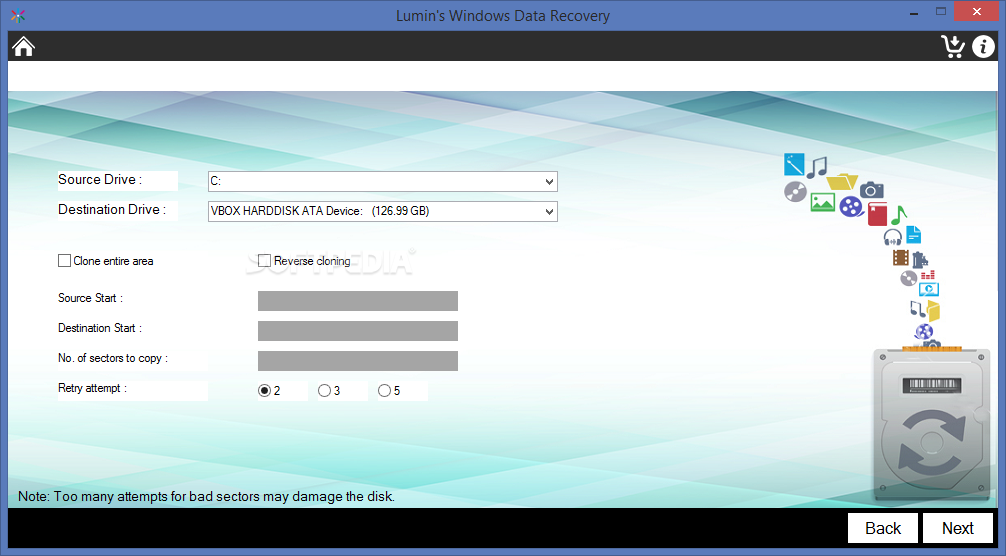Click the Destination Start input field
Viewport: 1006px width, 556px height.
[x=358, y=331]
